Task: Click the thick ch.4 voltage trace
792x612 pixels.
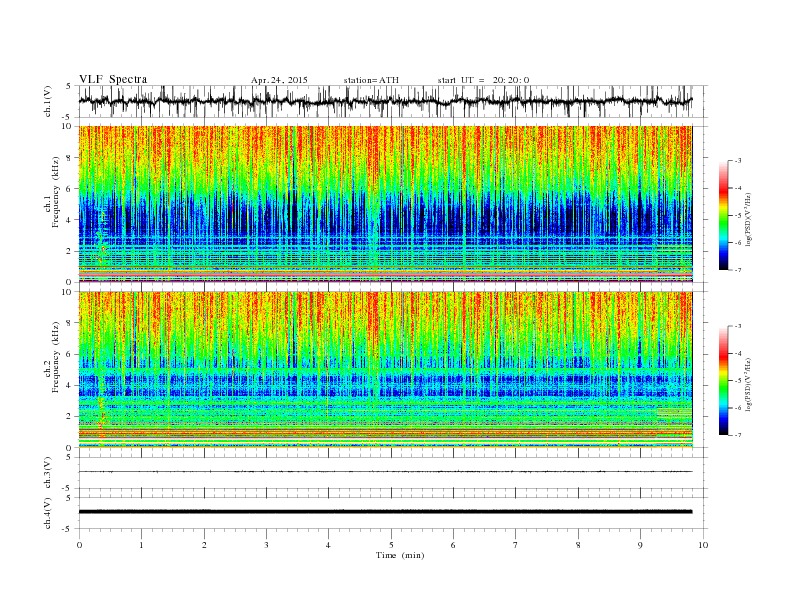Action: coord(385,512)
